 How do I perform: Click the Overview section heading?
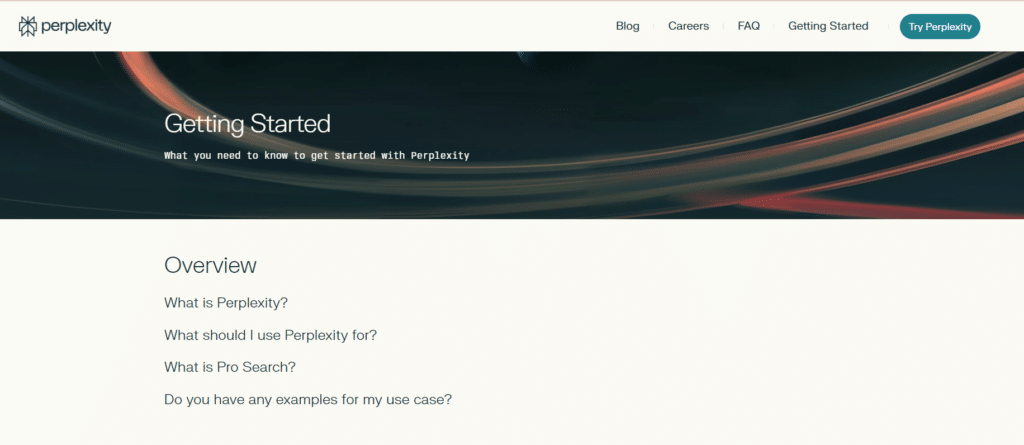pos(210,265)
